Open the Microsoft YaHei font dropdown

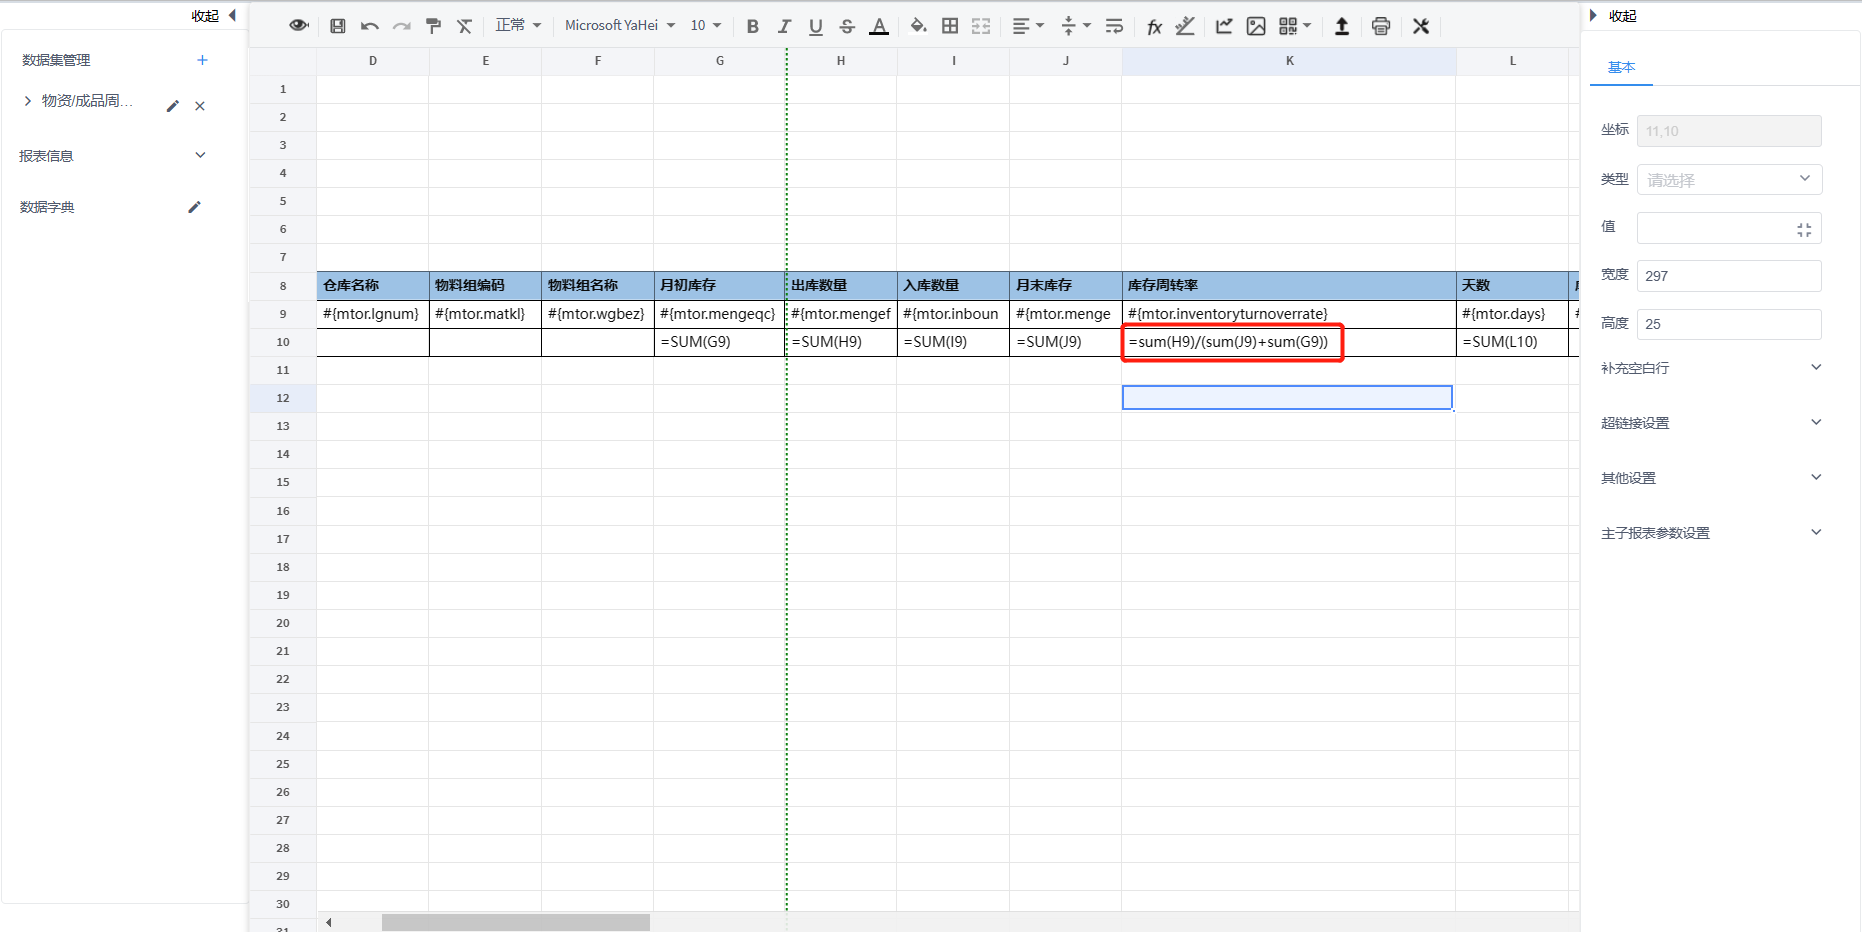[620, 25]
